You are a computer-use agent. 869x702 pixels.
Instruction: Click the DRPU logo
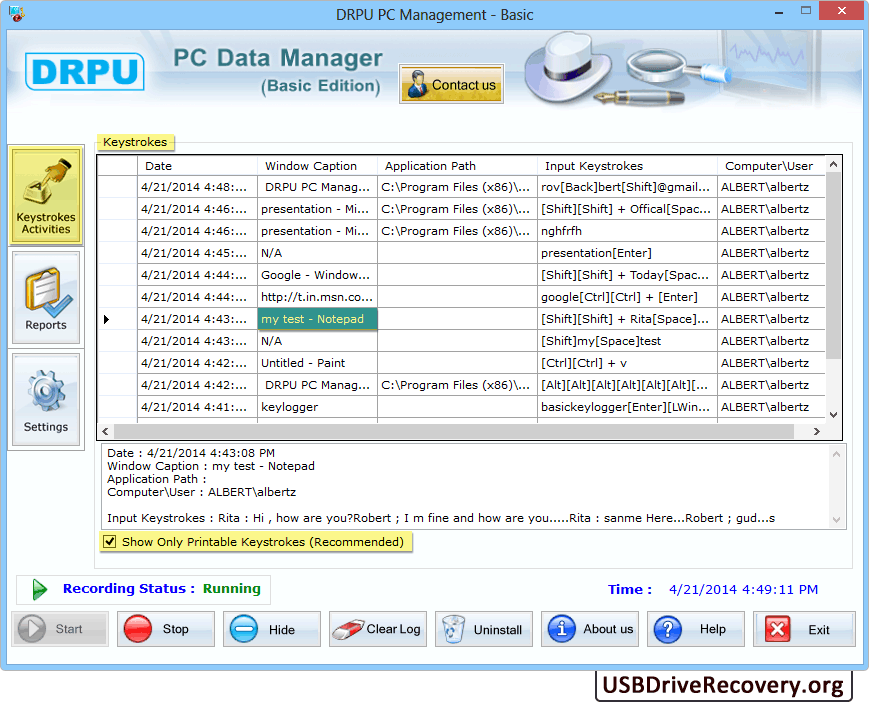click(x=85, y=71)
